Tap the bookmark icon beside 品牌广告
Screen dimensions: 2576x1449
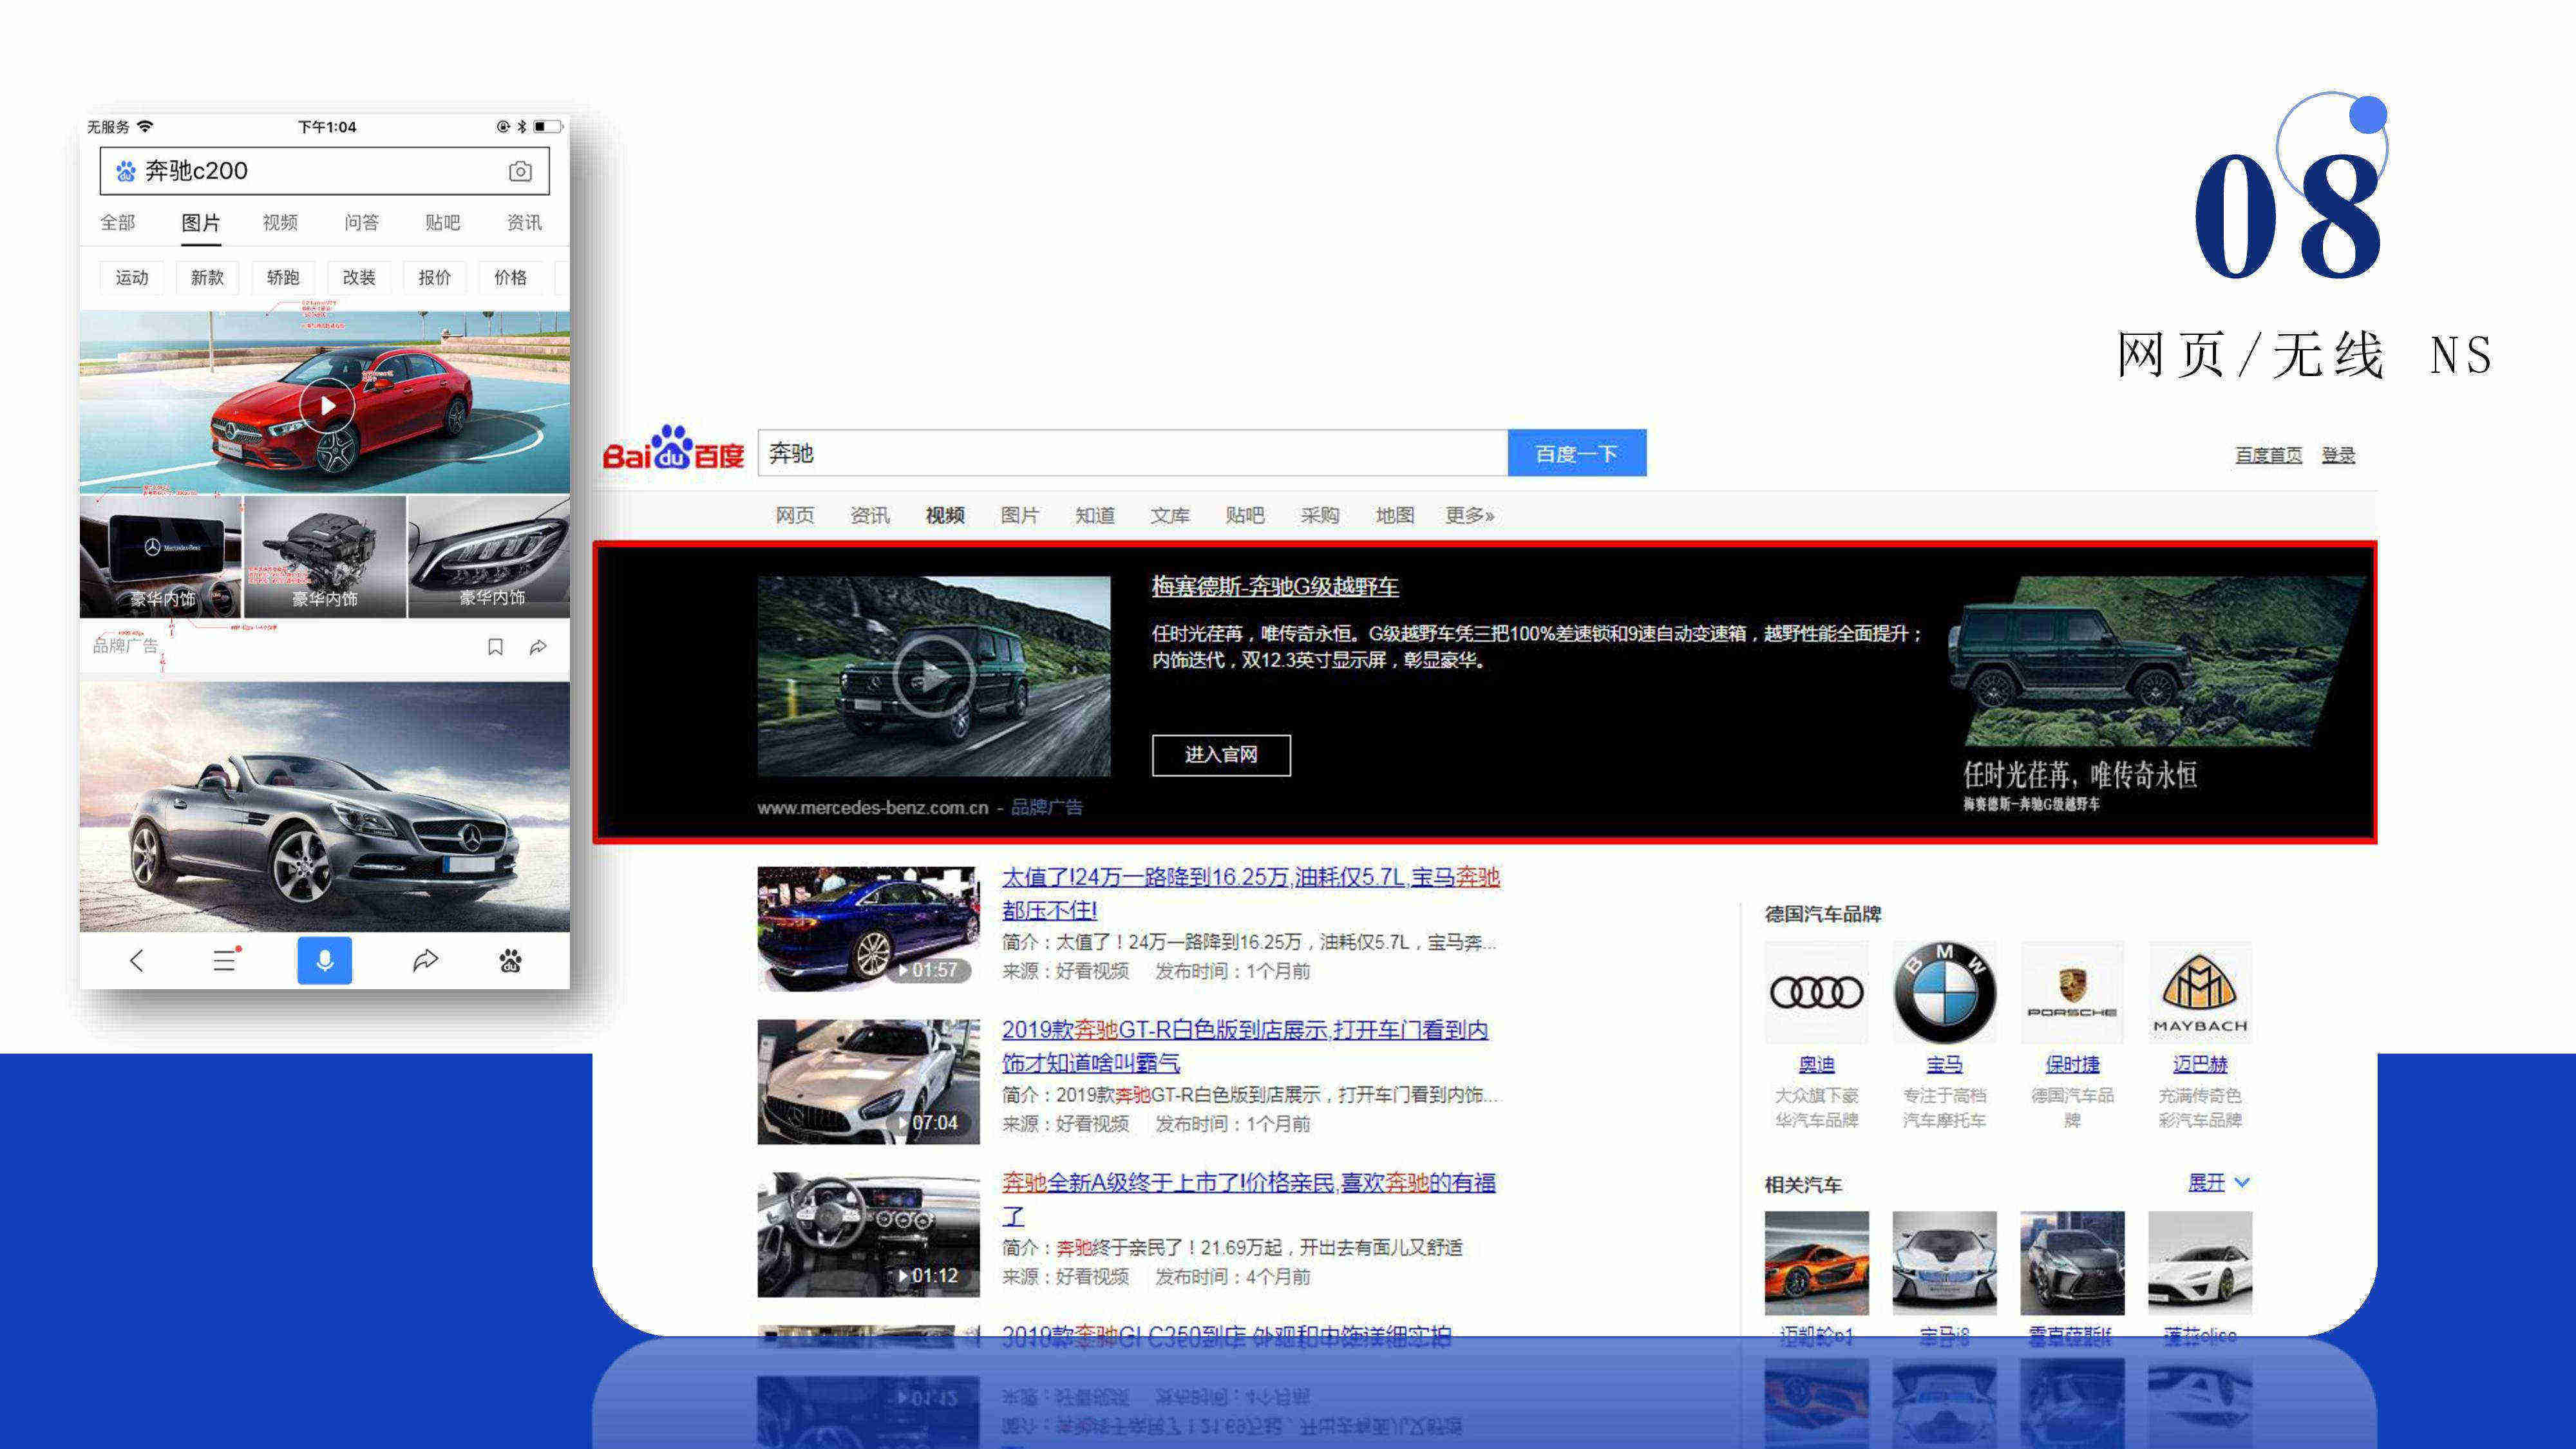[x=495, y=647]
